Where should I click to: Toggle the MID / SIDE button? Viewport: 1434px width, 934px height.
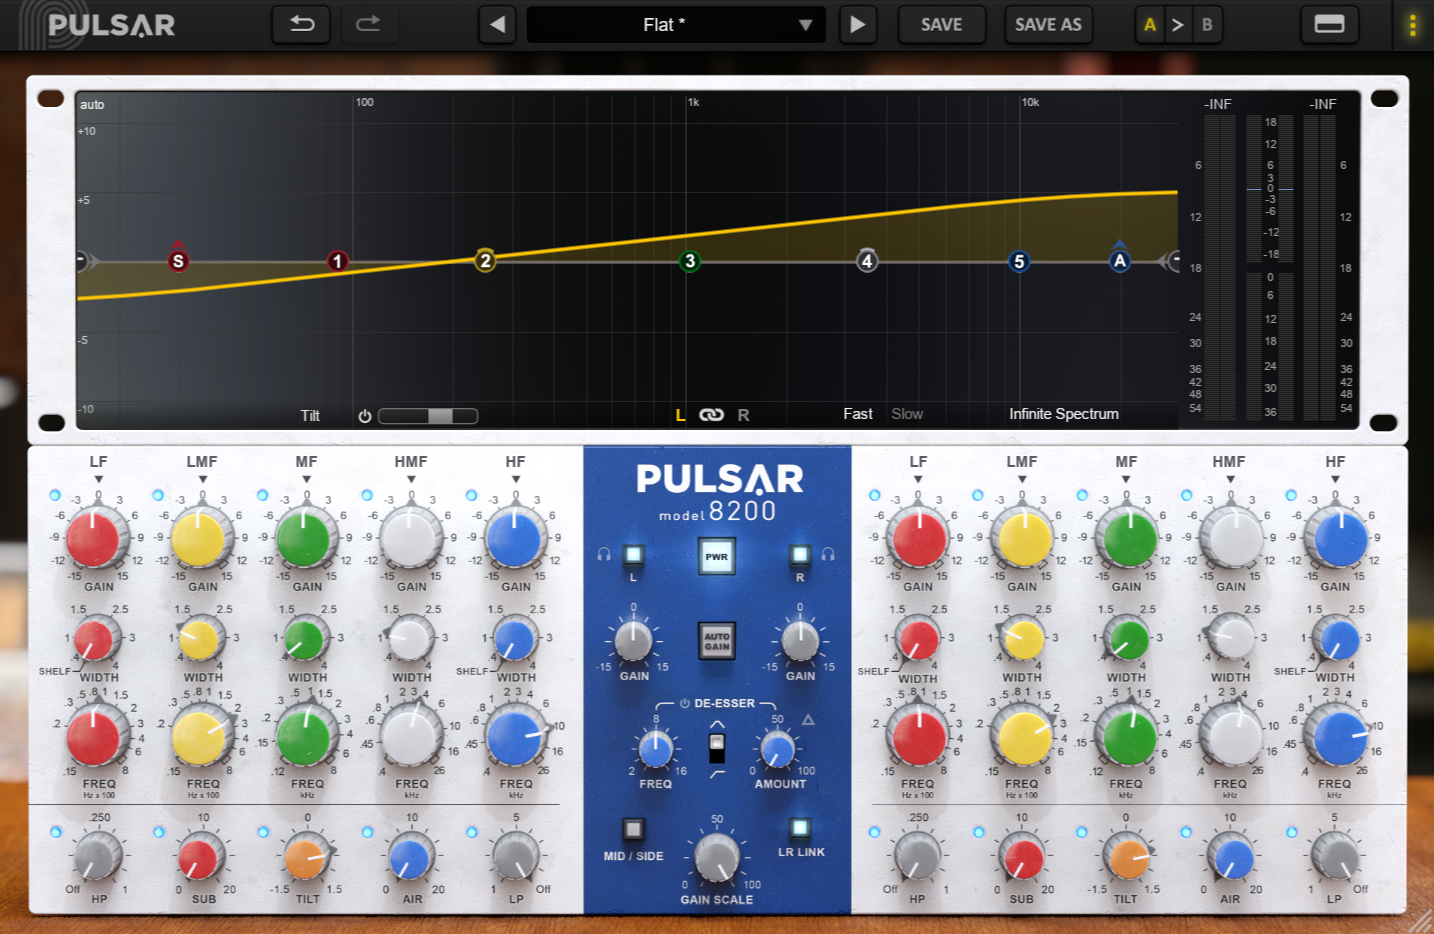click(x=632, y=829)
